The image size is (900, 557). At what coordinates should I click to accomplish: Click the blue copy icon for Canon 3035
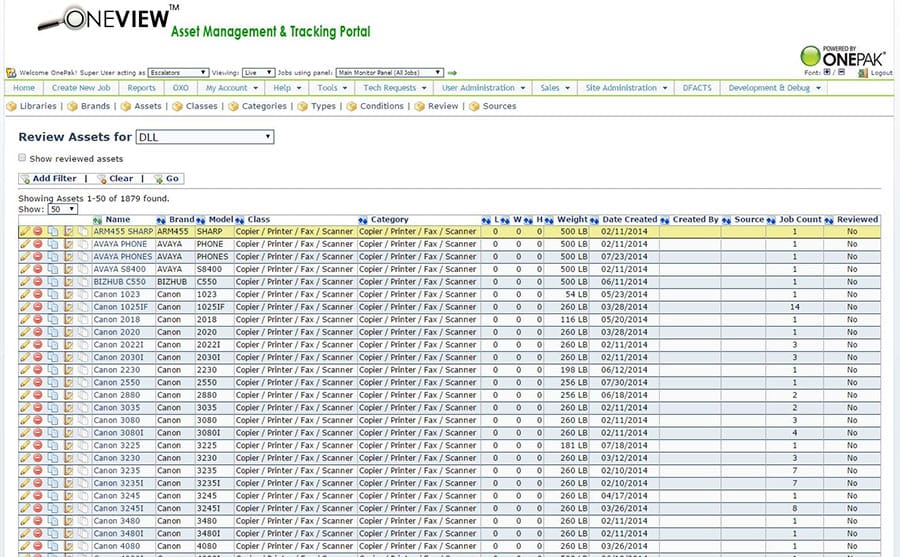[x=53, y=408]
